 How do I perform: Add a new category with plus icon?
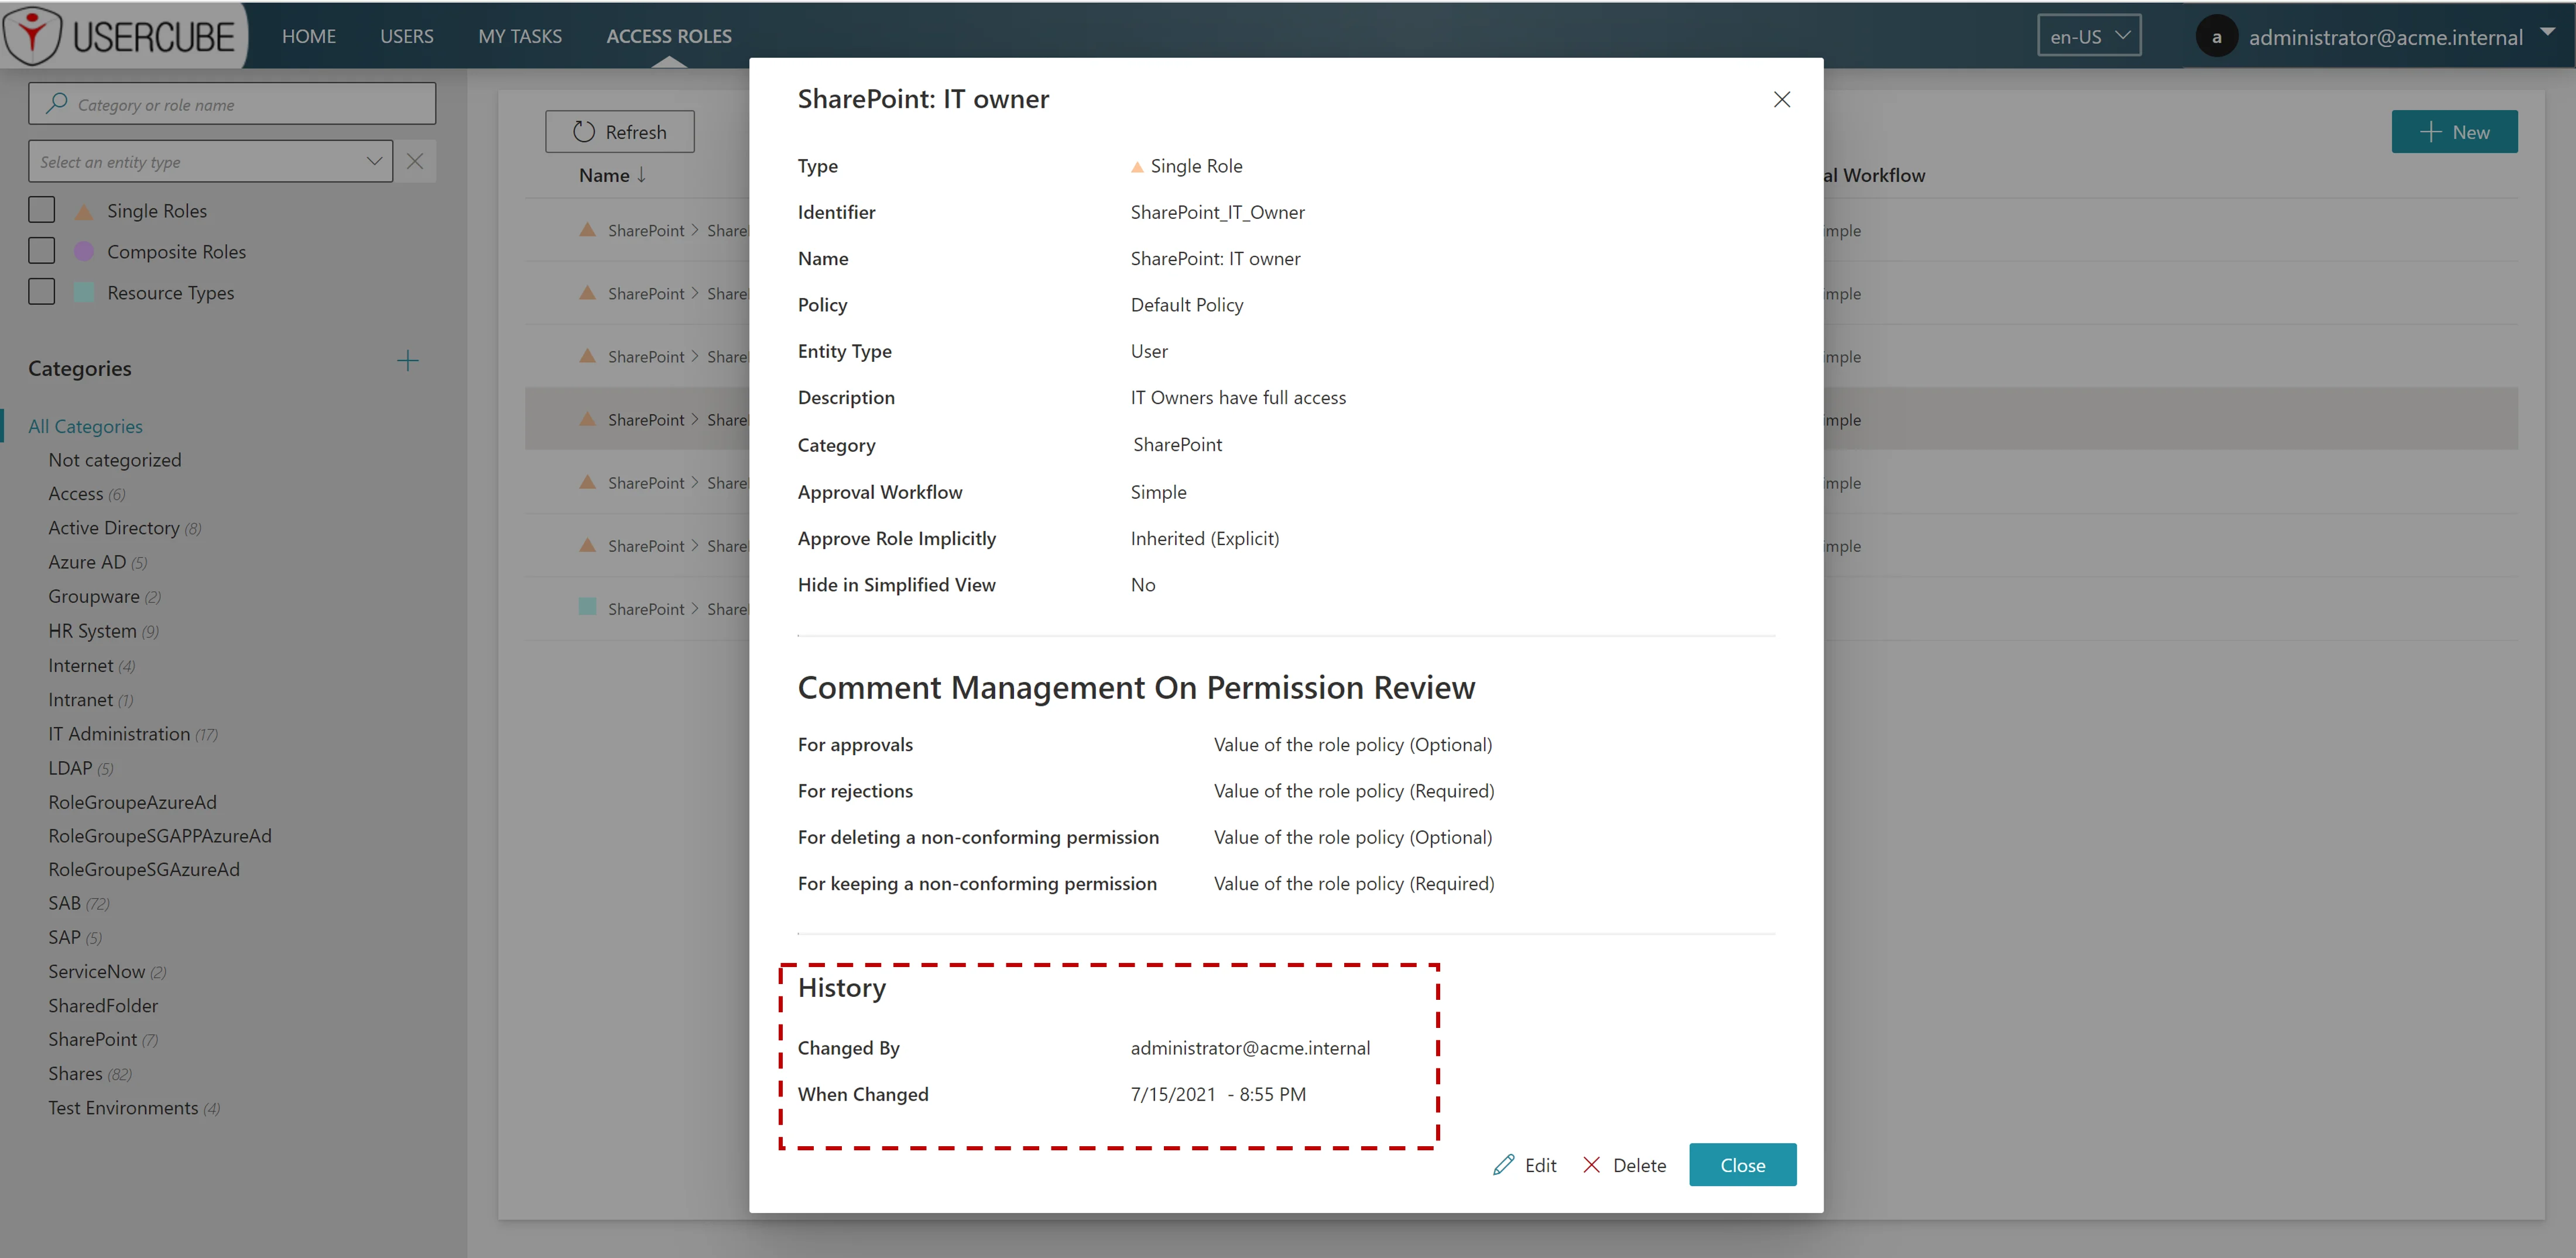coord(408,361)
